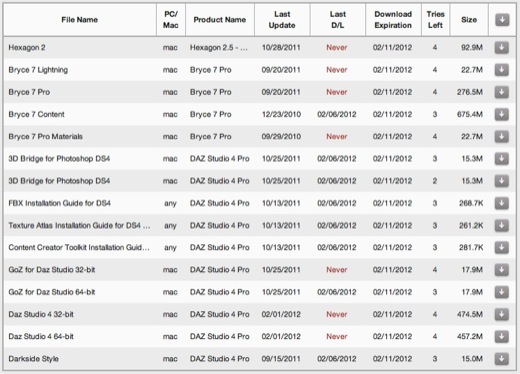Download the Darkside Style file

click(502, 359)
